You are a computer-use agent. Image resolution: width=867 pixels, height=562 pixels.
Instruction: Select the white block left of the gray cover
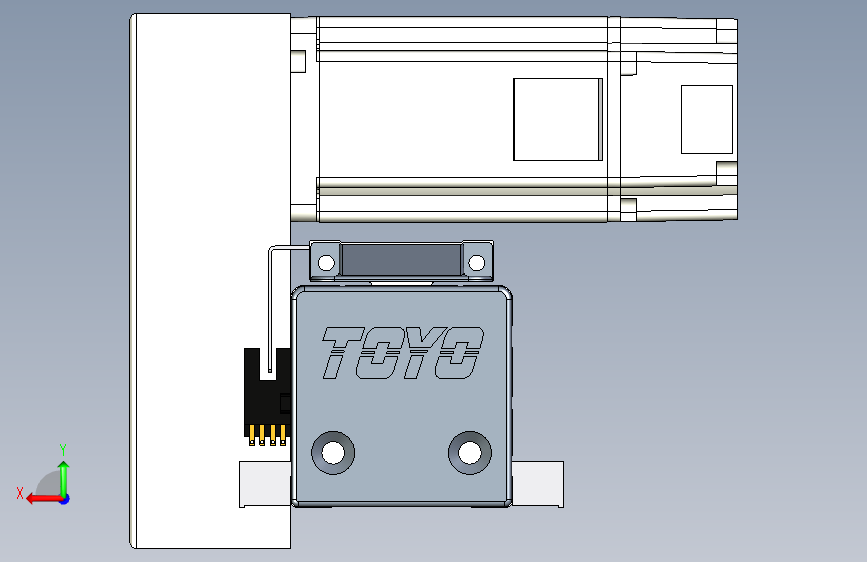(265, 484)
